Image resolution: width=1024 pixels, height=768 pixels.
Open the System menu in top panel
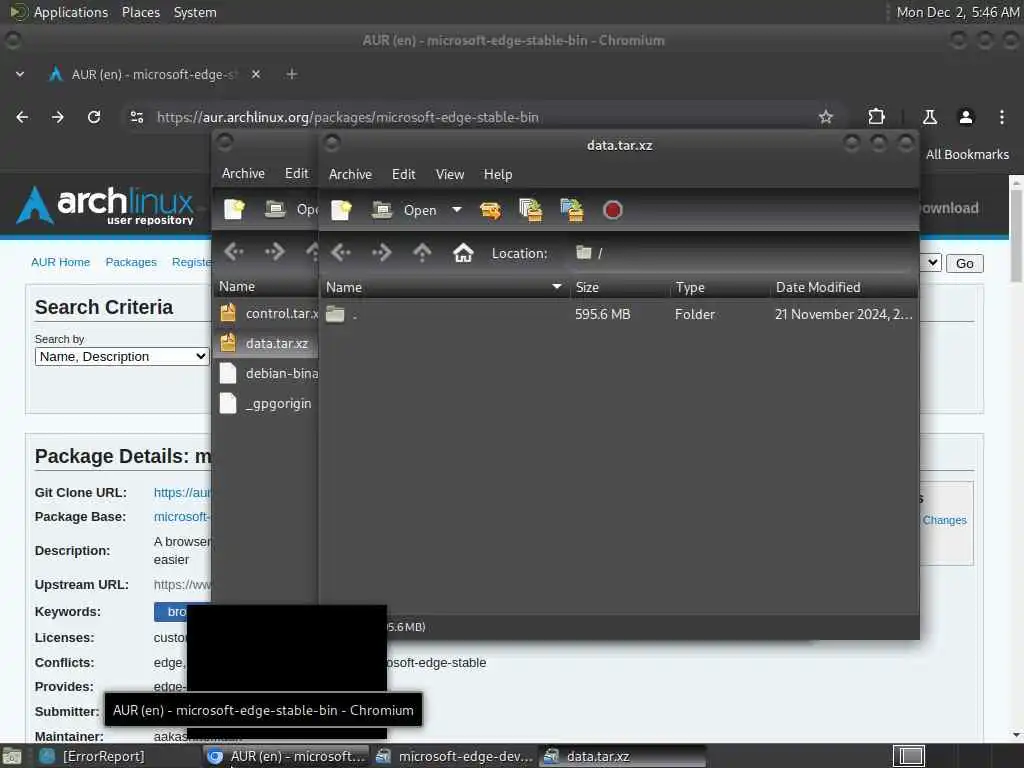pos(195,12)
